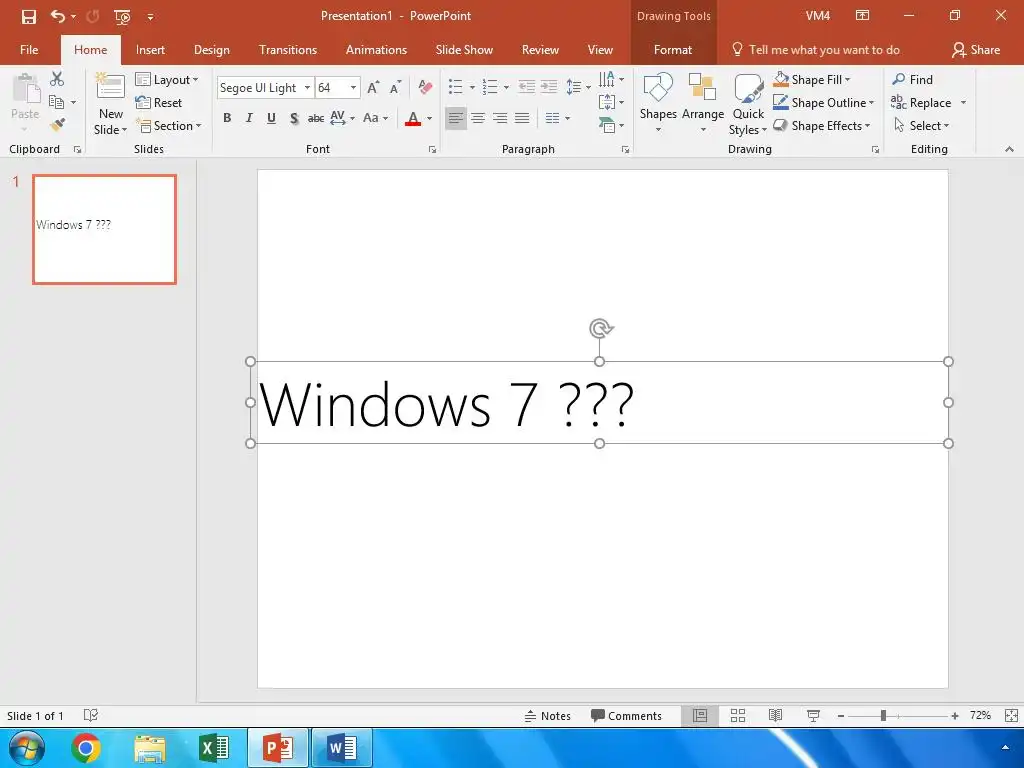Increase font size button
This screenshot has width=1024, height=768.
coord(373,88)
